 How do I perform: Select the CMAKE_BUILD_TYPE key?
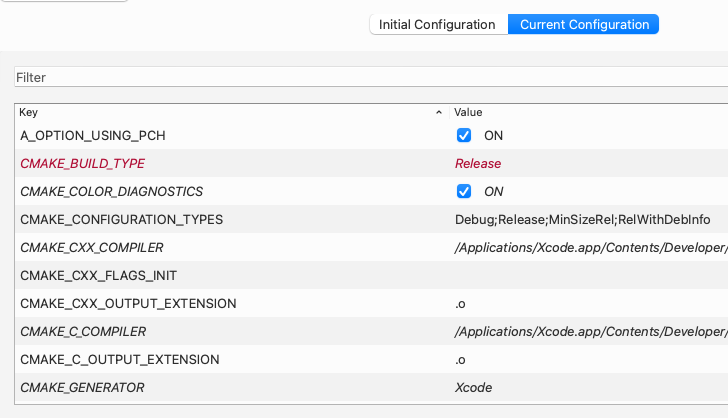82,163
